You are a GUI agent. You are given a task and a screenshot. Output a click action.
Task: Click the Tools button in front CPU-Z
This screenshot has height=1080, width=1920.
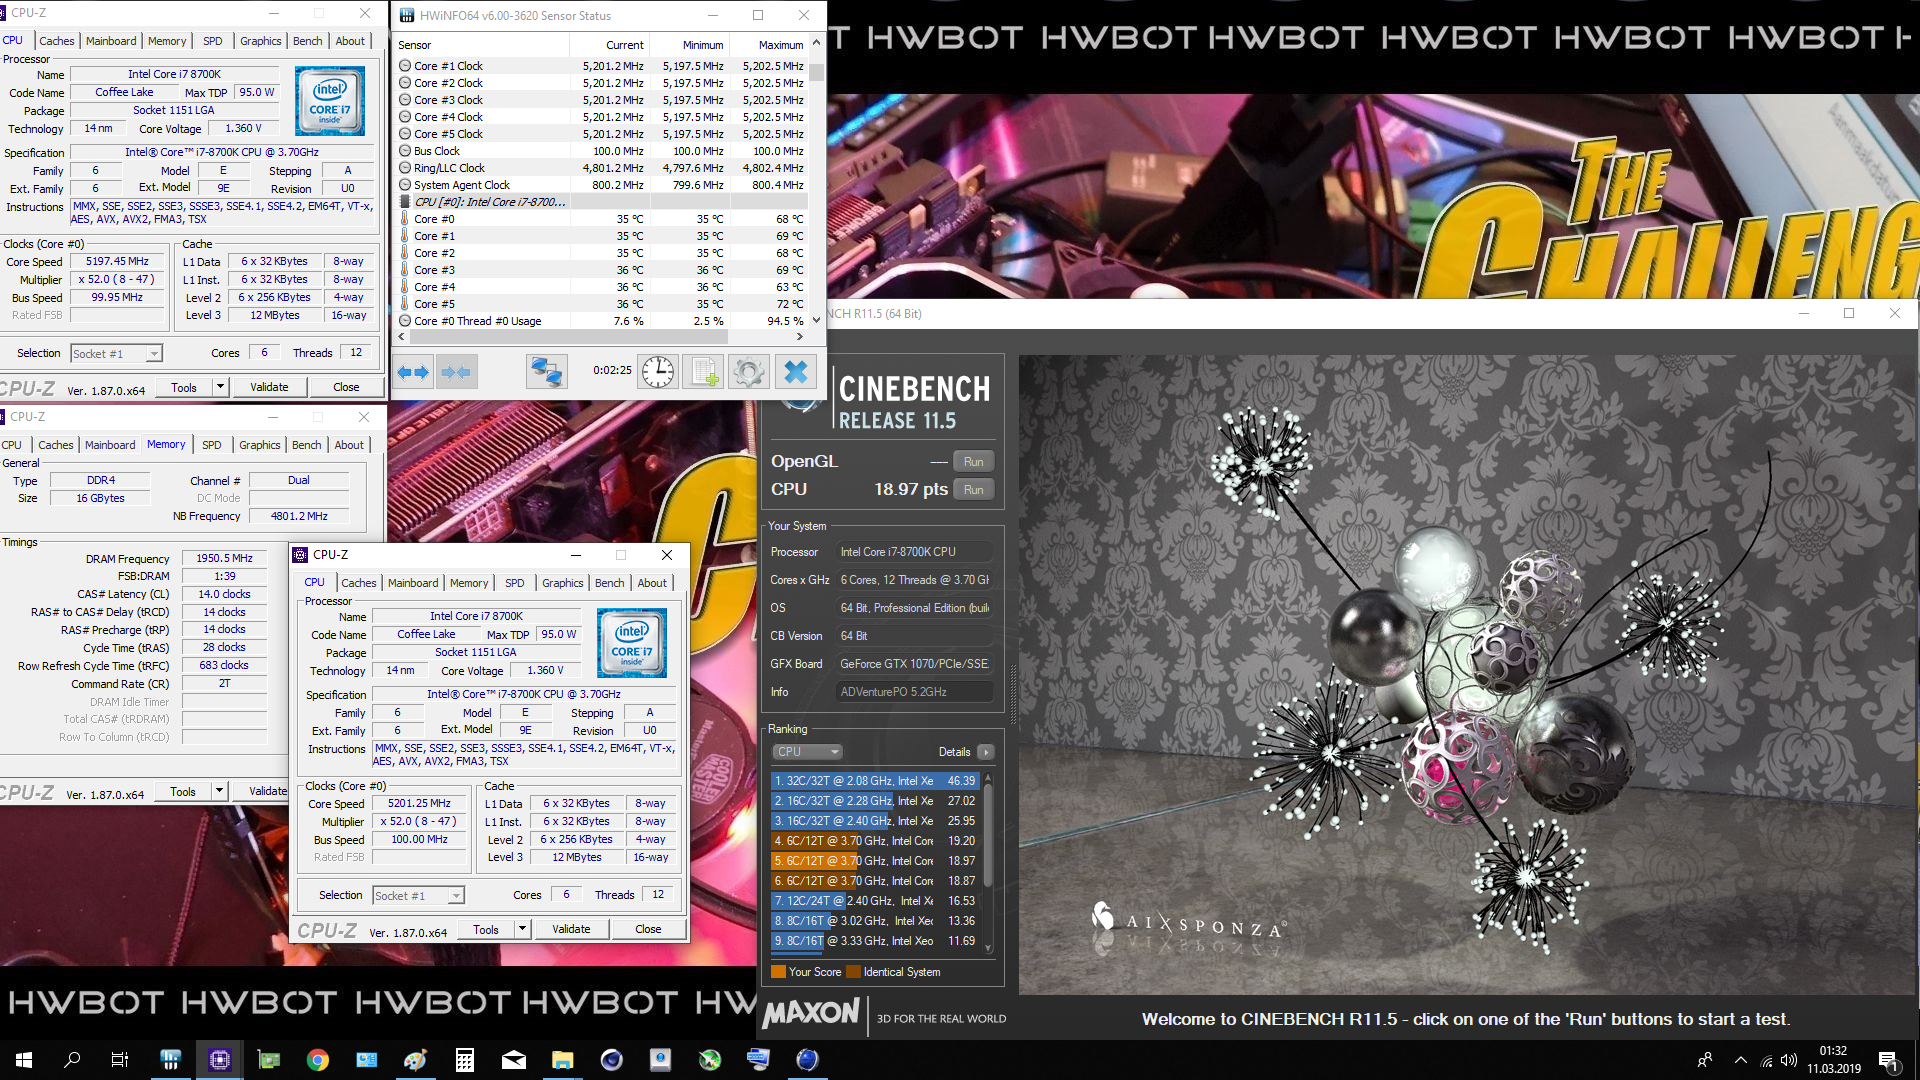[x=486, y=929]
